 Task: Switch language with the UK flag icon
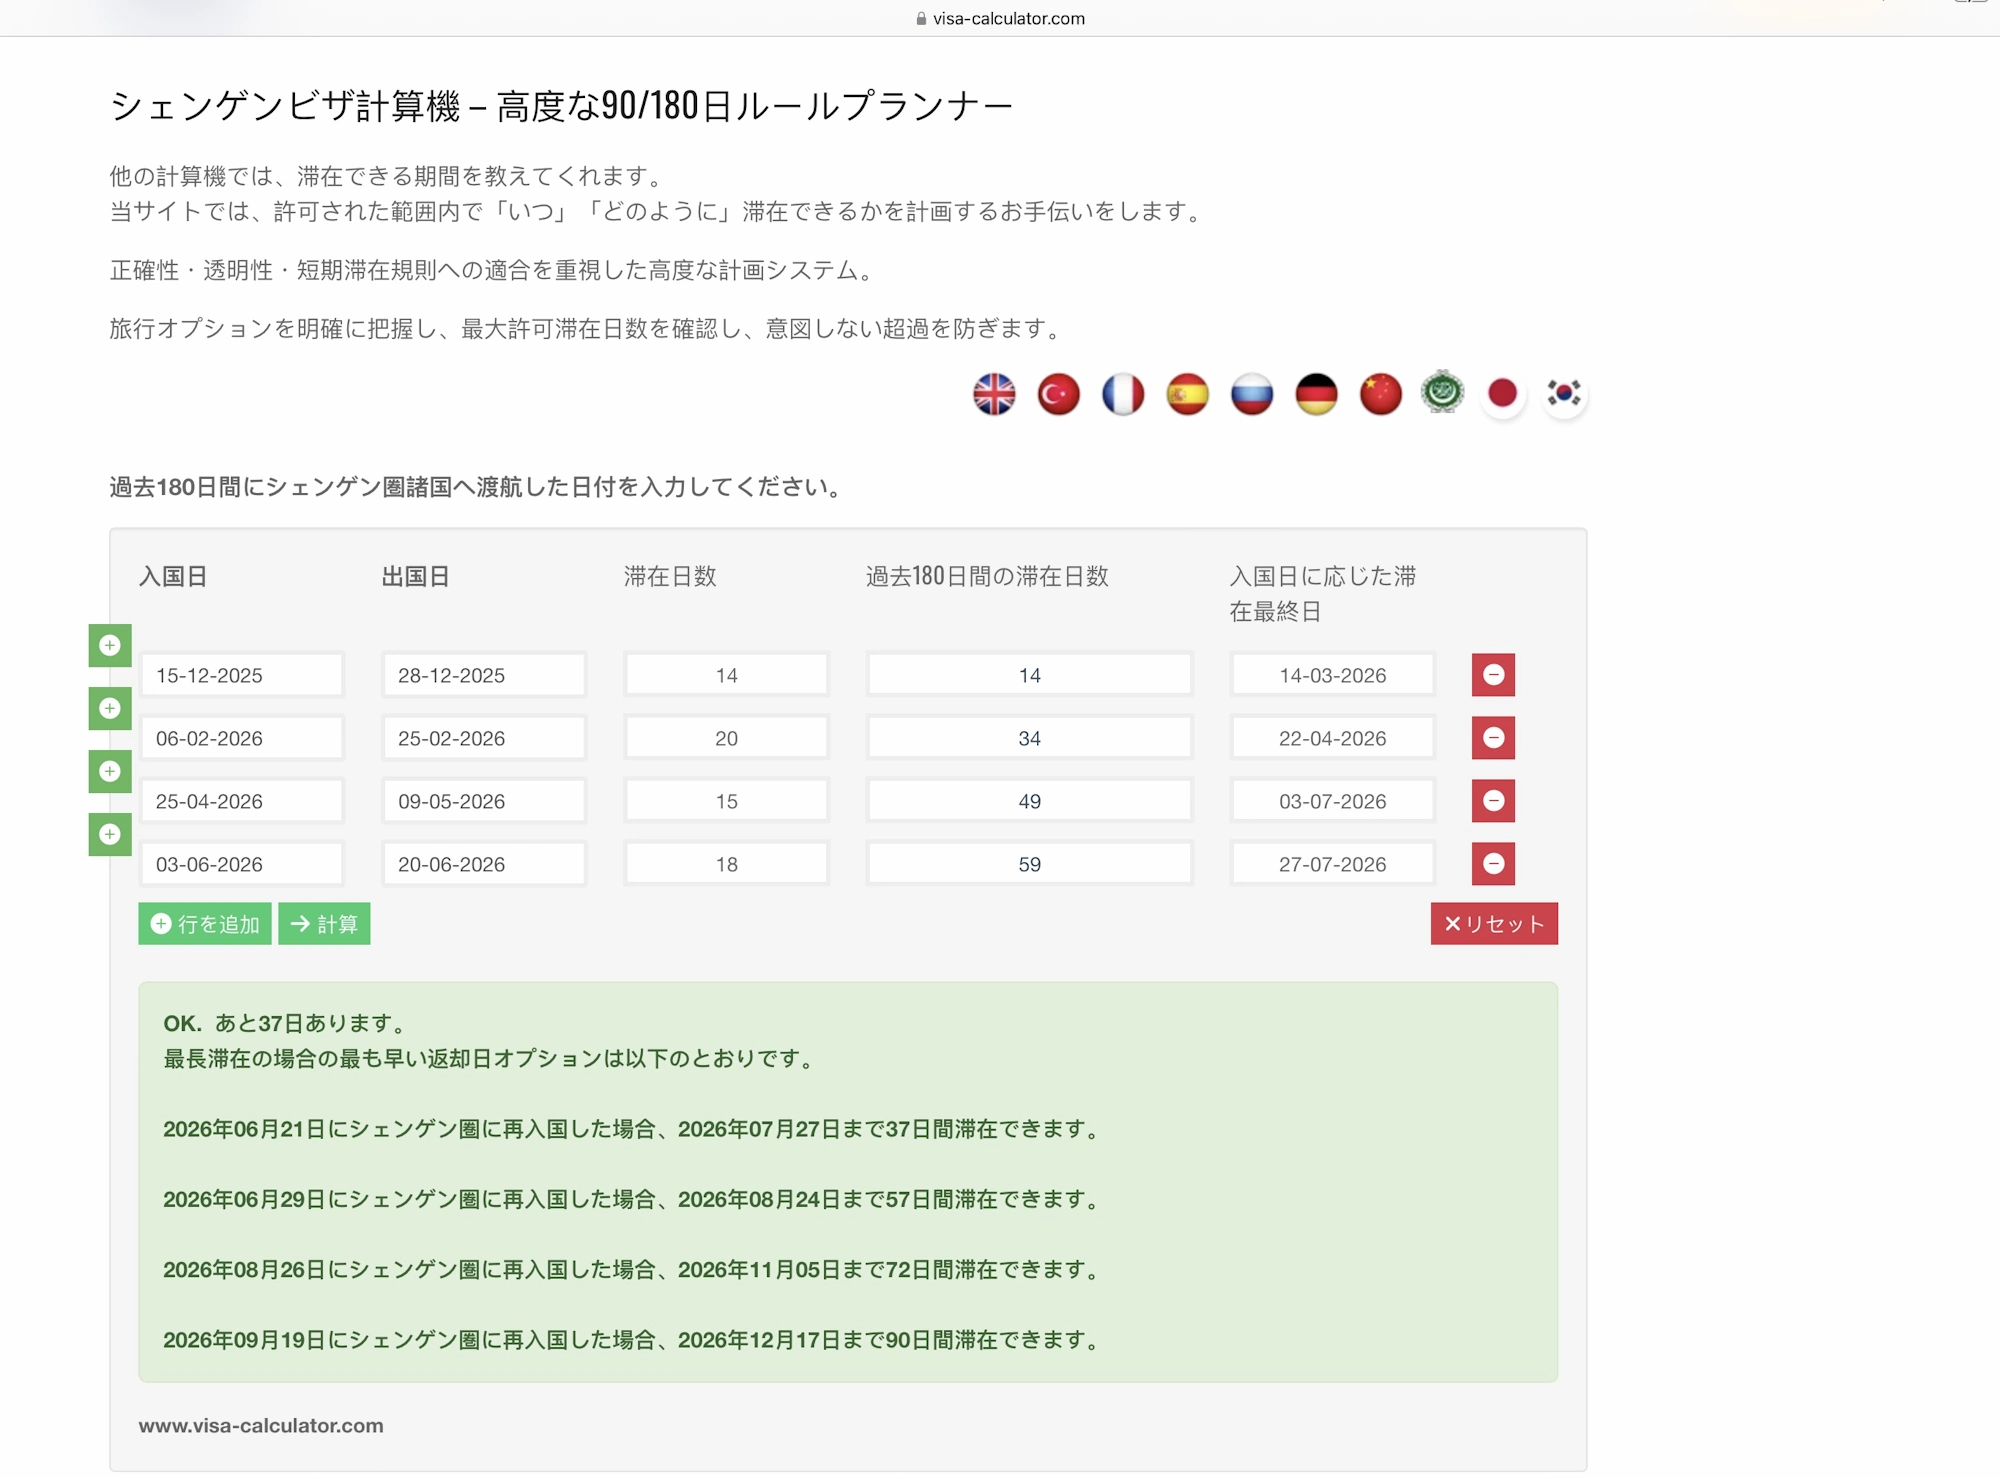pos(994,394)
